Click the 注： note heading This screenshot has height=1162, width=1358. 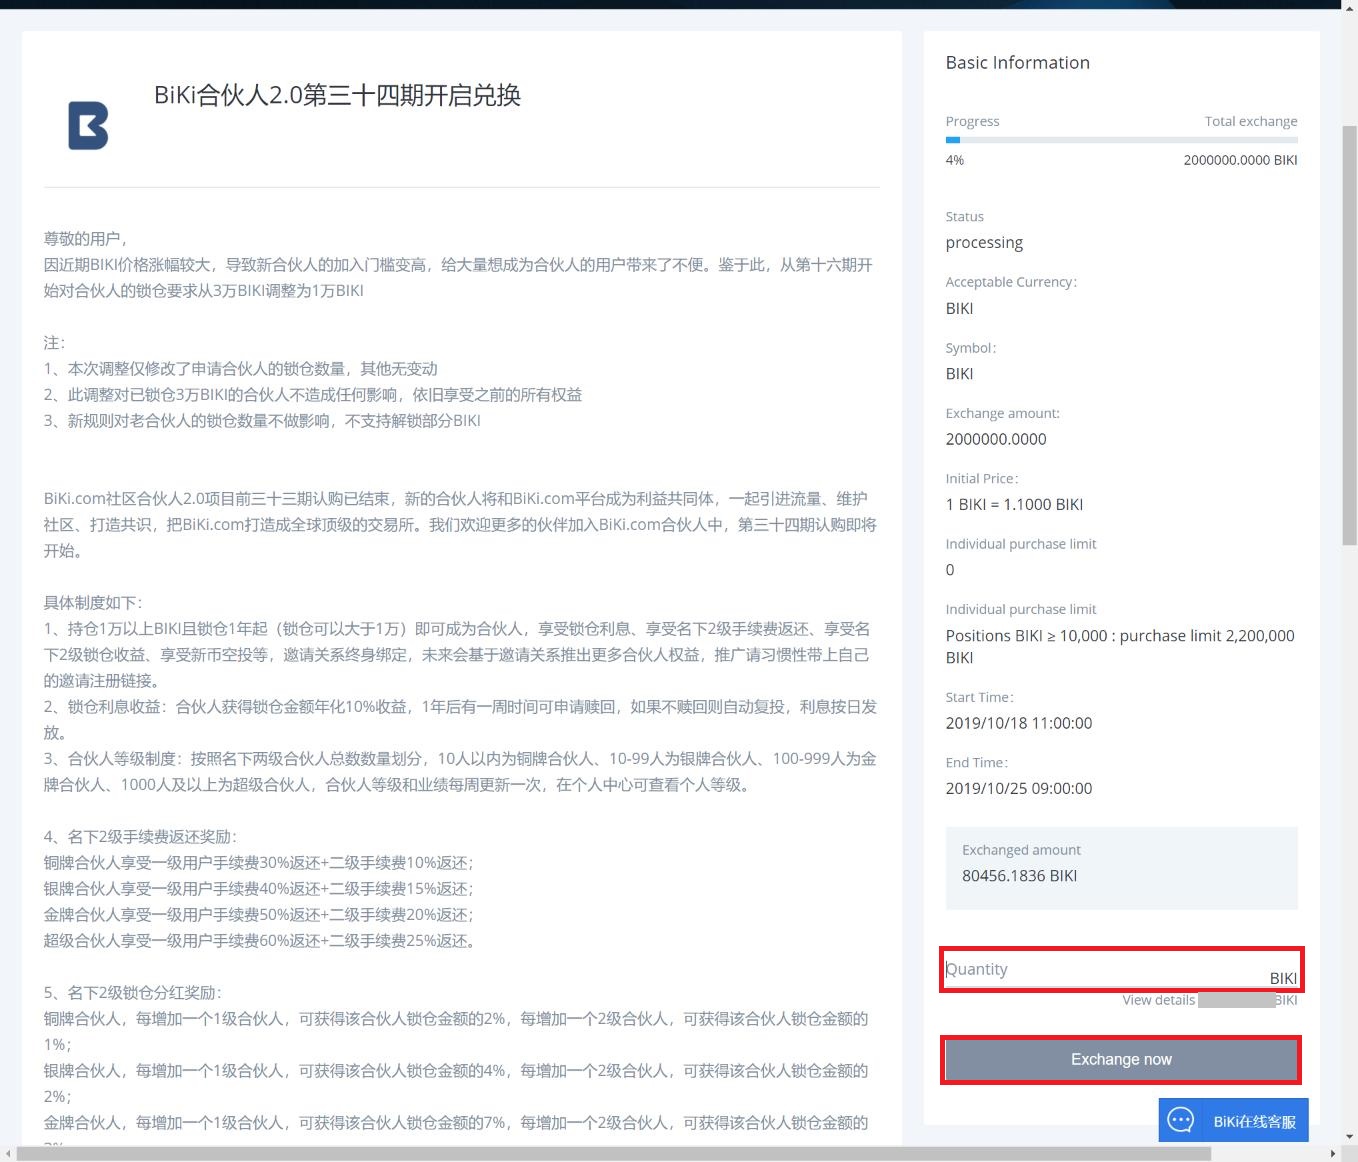54,343
